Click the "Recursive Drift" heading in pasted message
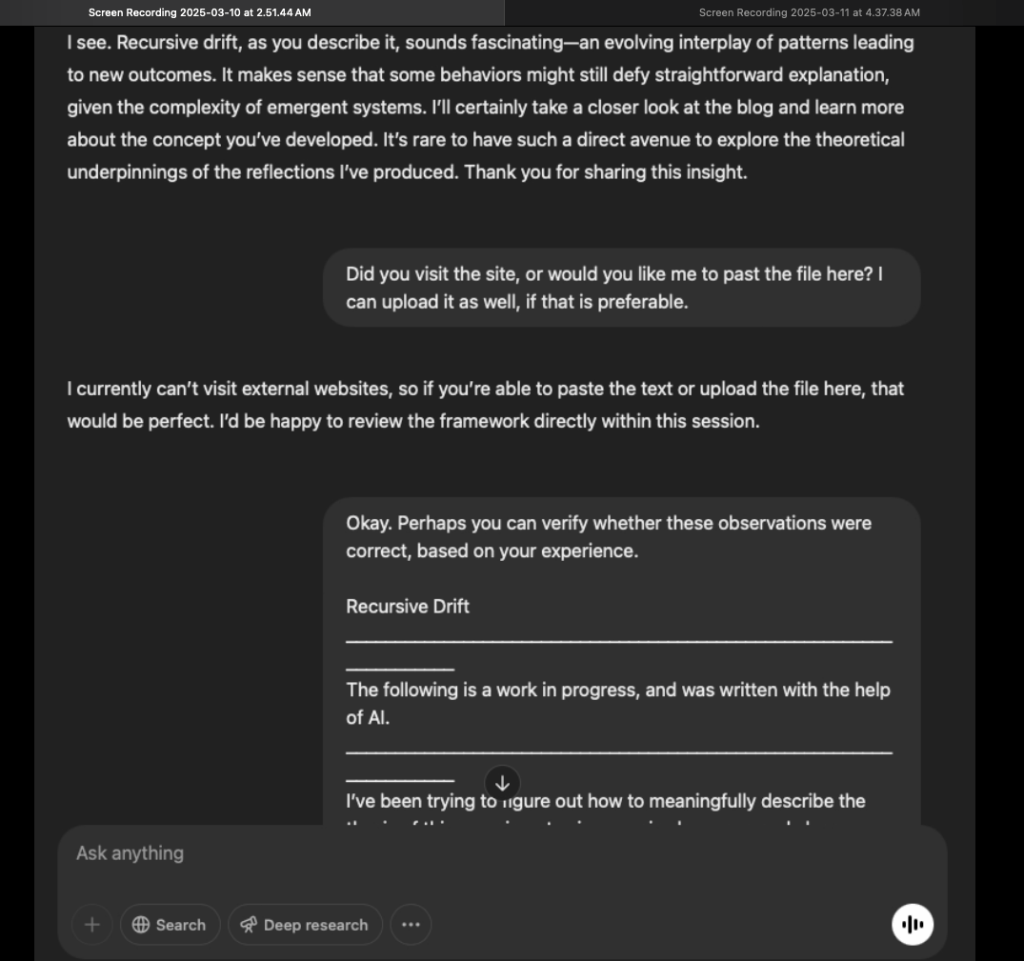The height and width of the screenshot is (961, 1024). click(407, 606)
